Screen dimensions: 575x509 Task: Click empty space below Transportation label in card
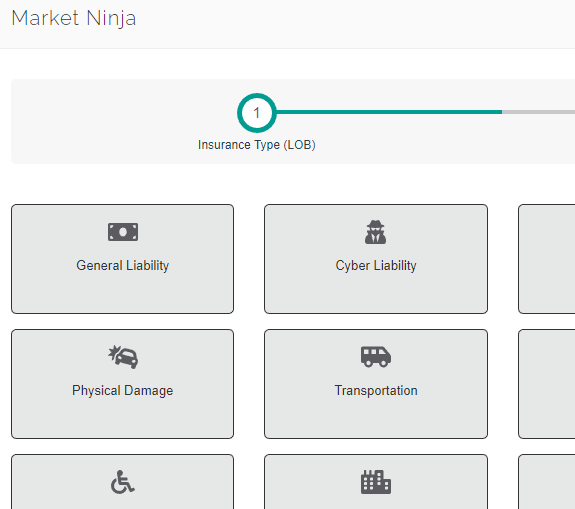[376, 418]
